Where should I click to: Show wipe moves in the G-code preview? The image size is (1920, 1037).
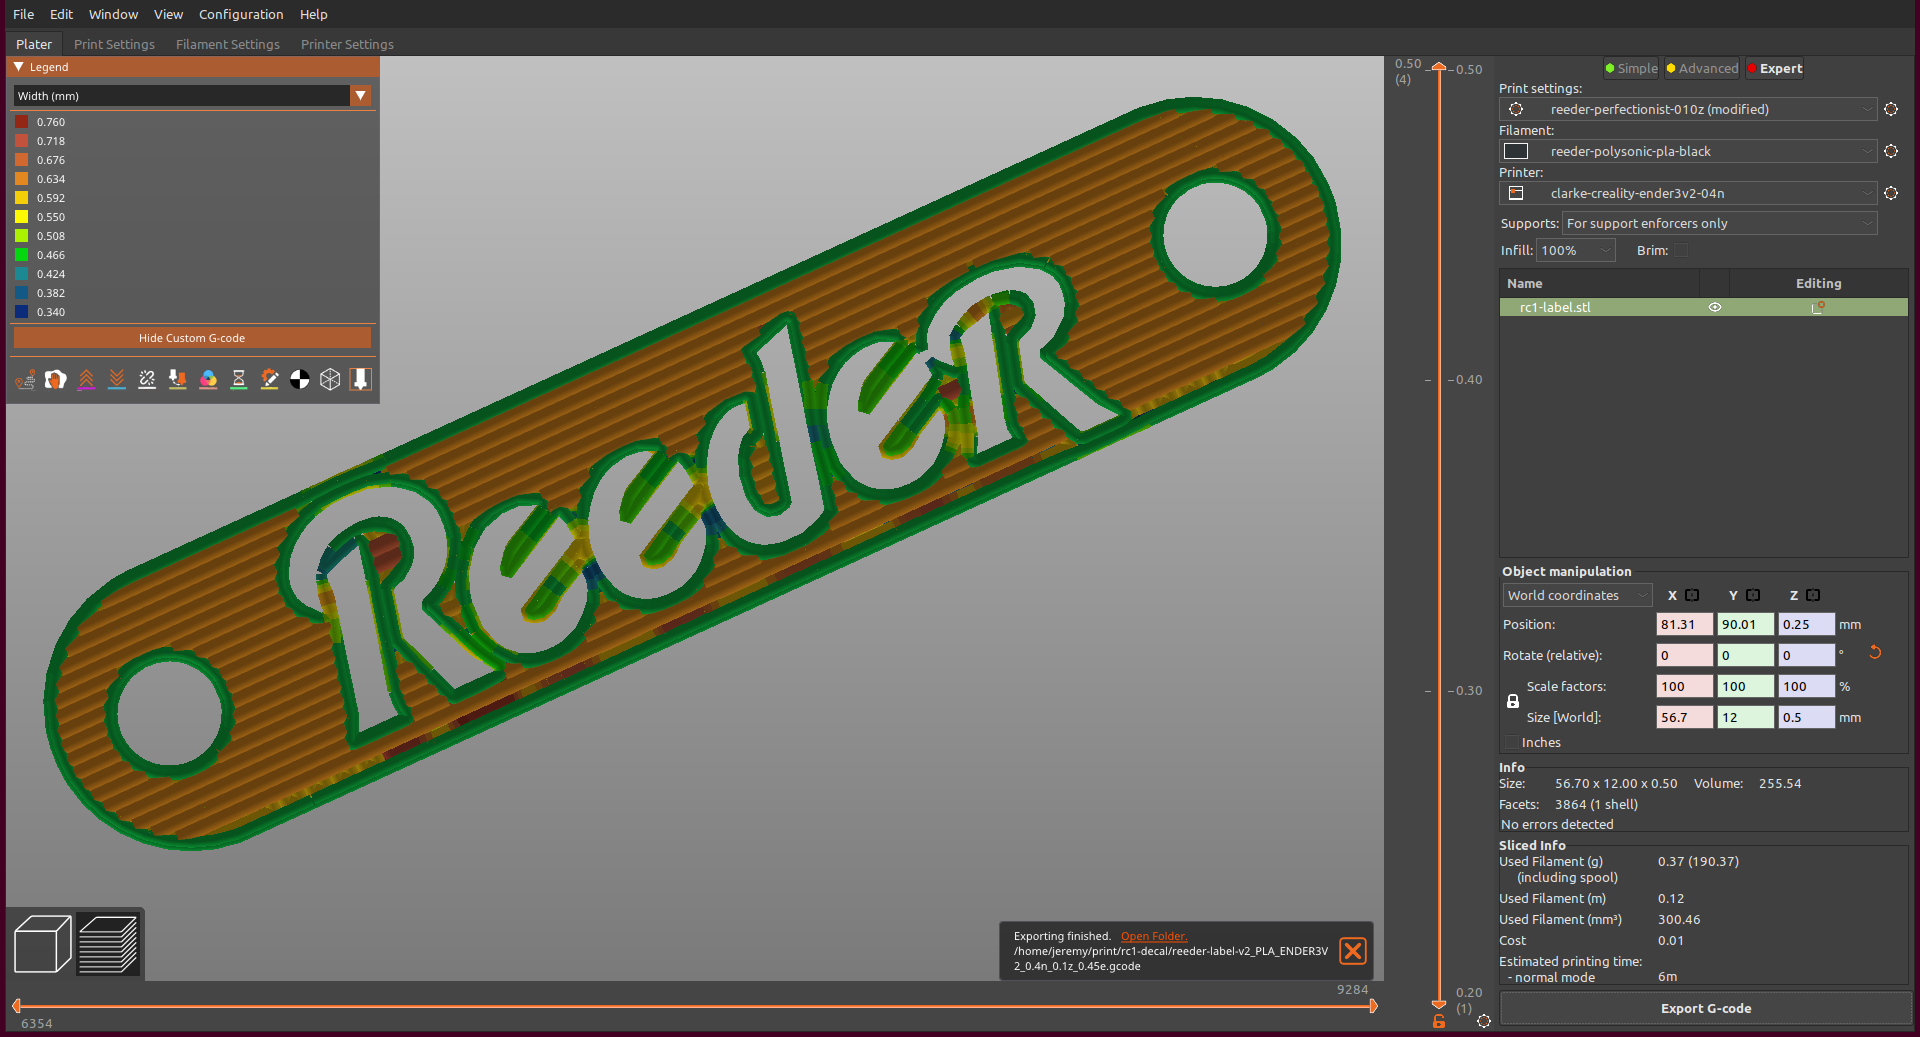click(x=55, y=379)
